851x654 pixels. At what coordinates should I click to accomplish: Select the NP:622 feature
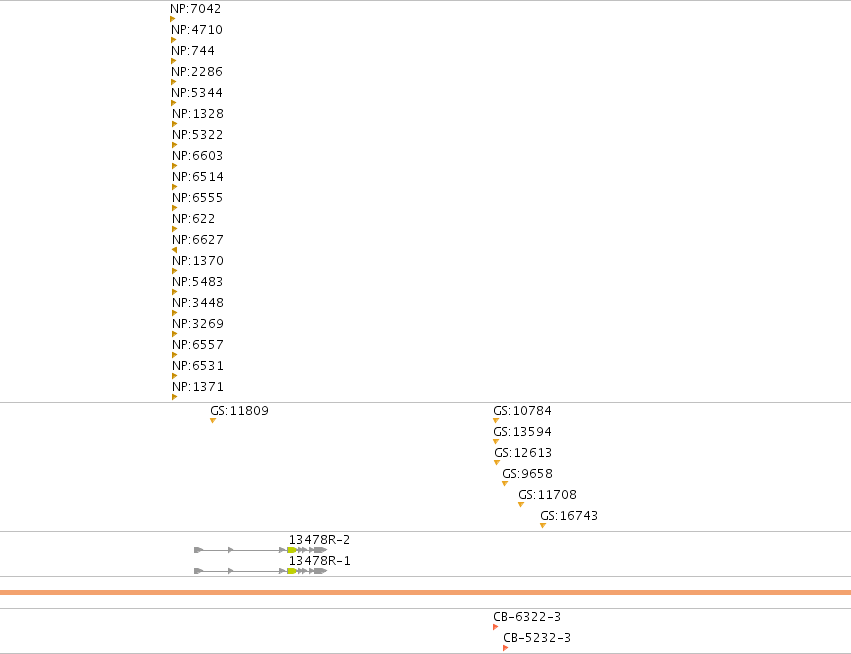pos(194,219)
